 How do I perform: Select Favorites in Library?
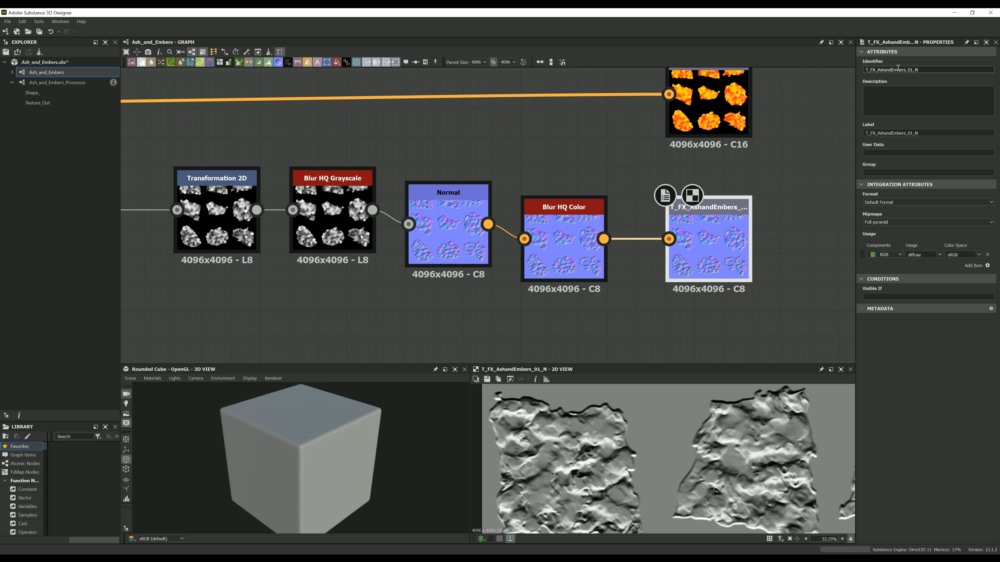[20, 447]
